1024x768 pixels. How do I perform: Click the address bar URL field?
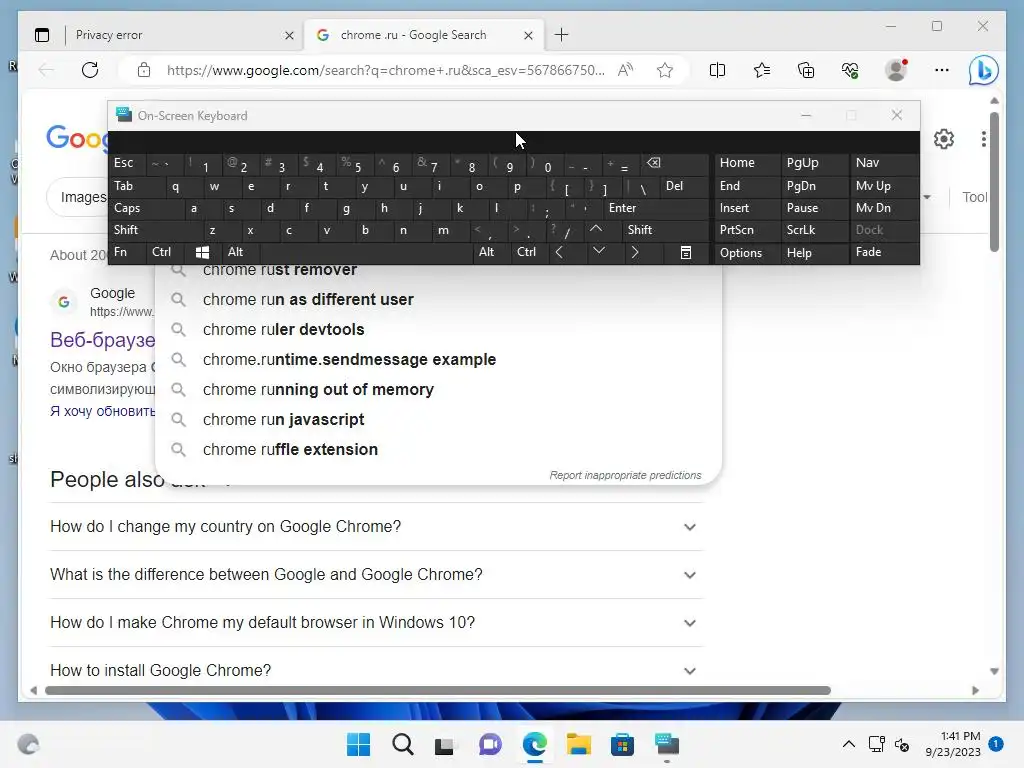(x=385, y=70)
